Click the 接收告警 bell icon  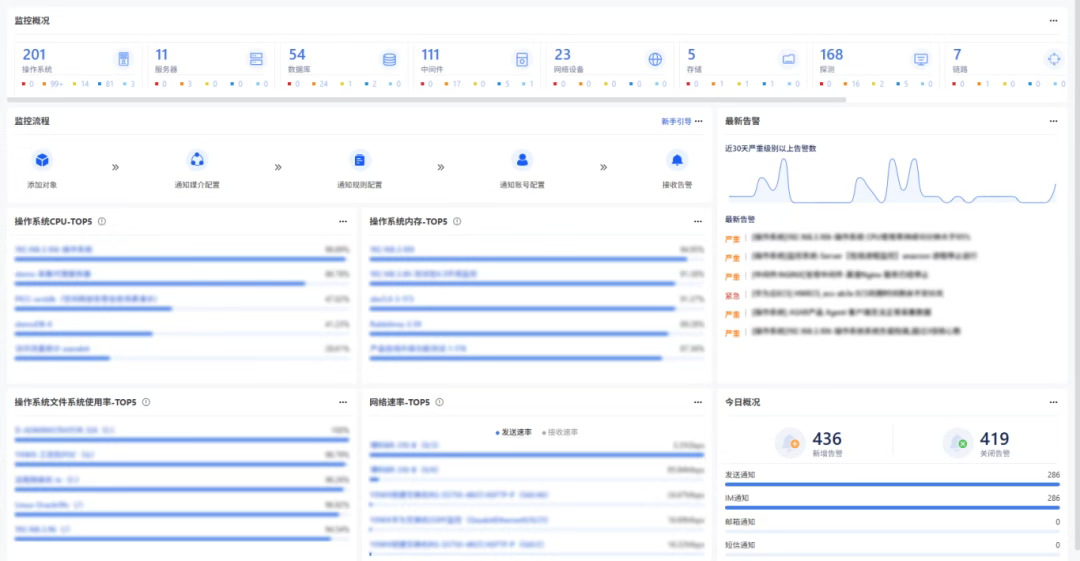click(x=677, y=160)
